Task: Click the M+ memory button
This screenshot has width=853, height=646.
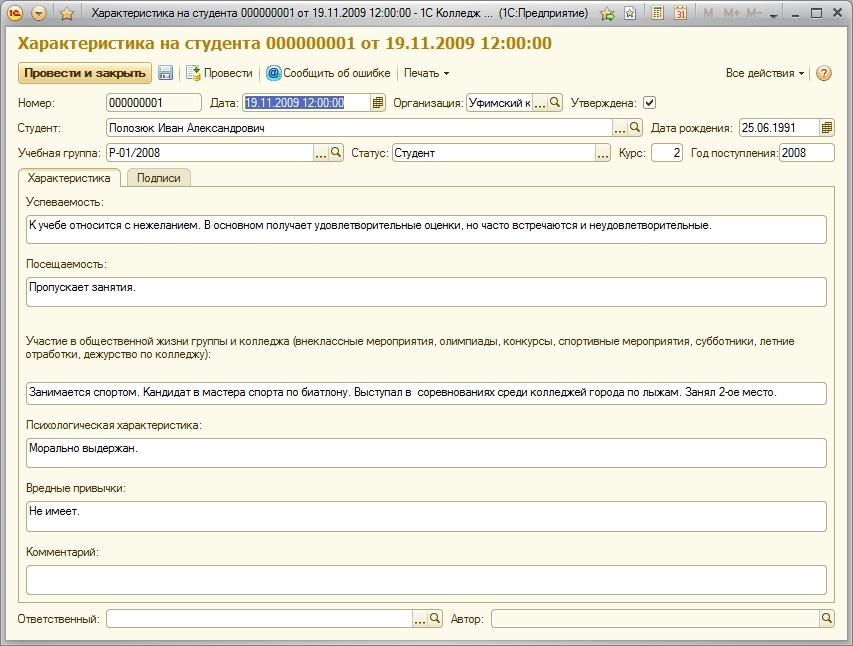Action: 731,13
